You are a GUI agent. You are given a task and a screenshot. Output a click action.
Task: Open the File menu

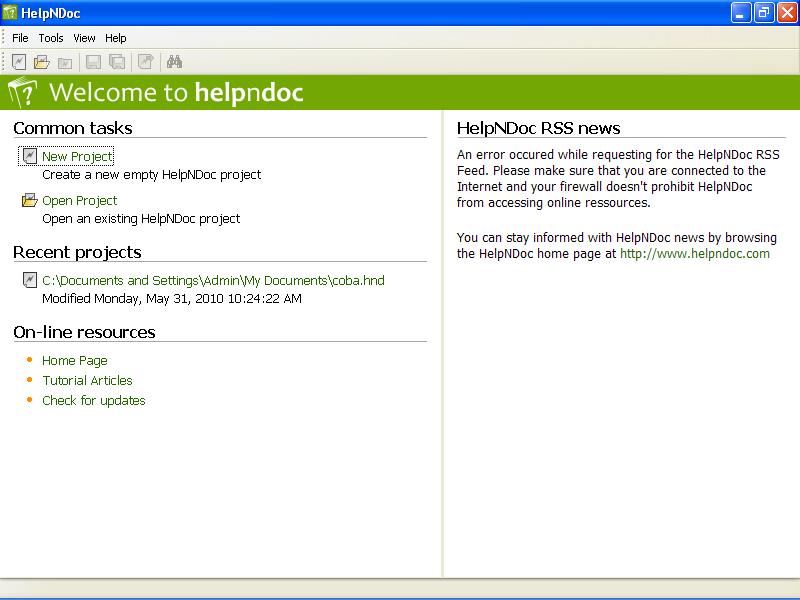[x=20, y=38]
